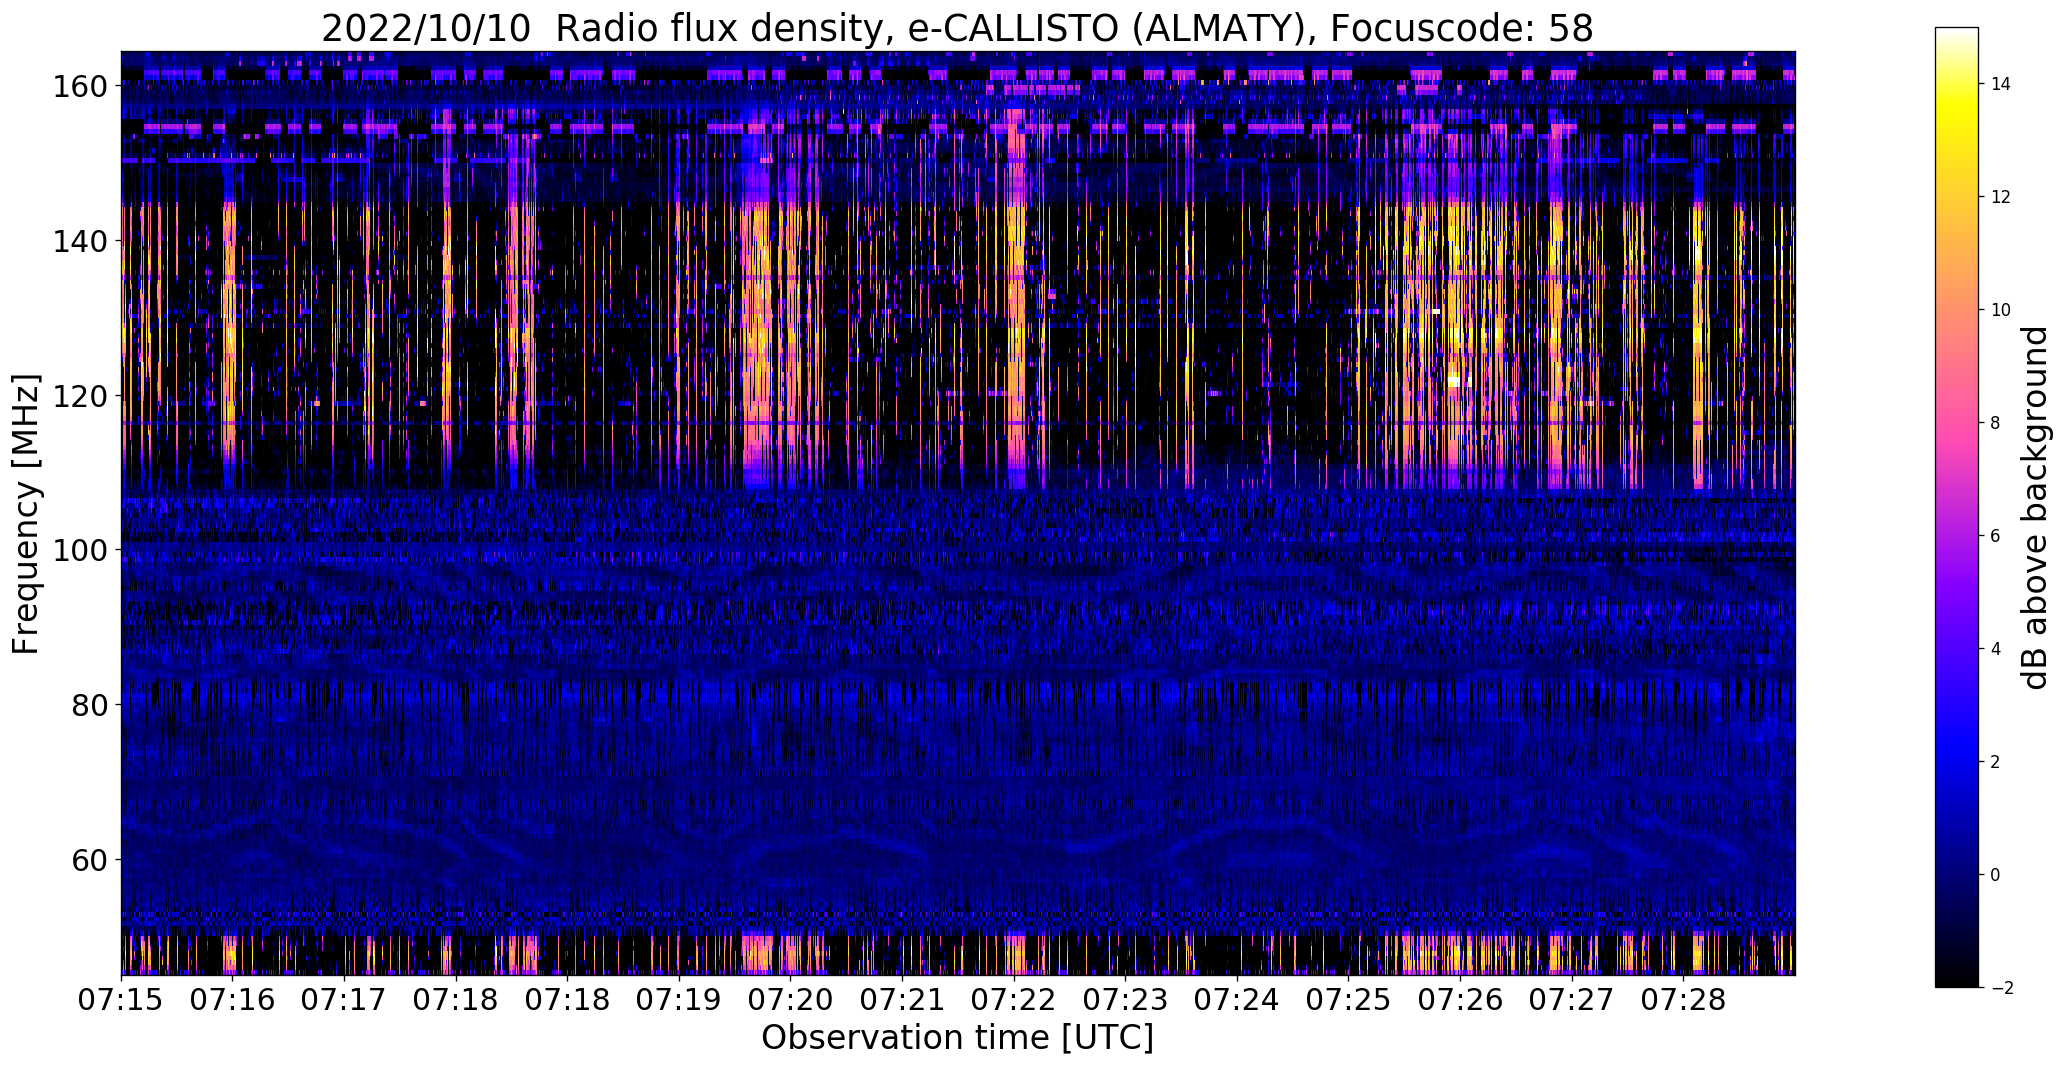2066x1067 pixels.
Task: Click the 07:23 time tick label
Action: [1125, 1000]
